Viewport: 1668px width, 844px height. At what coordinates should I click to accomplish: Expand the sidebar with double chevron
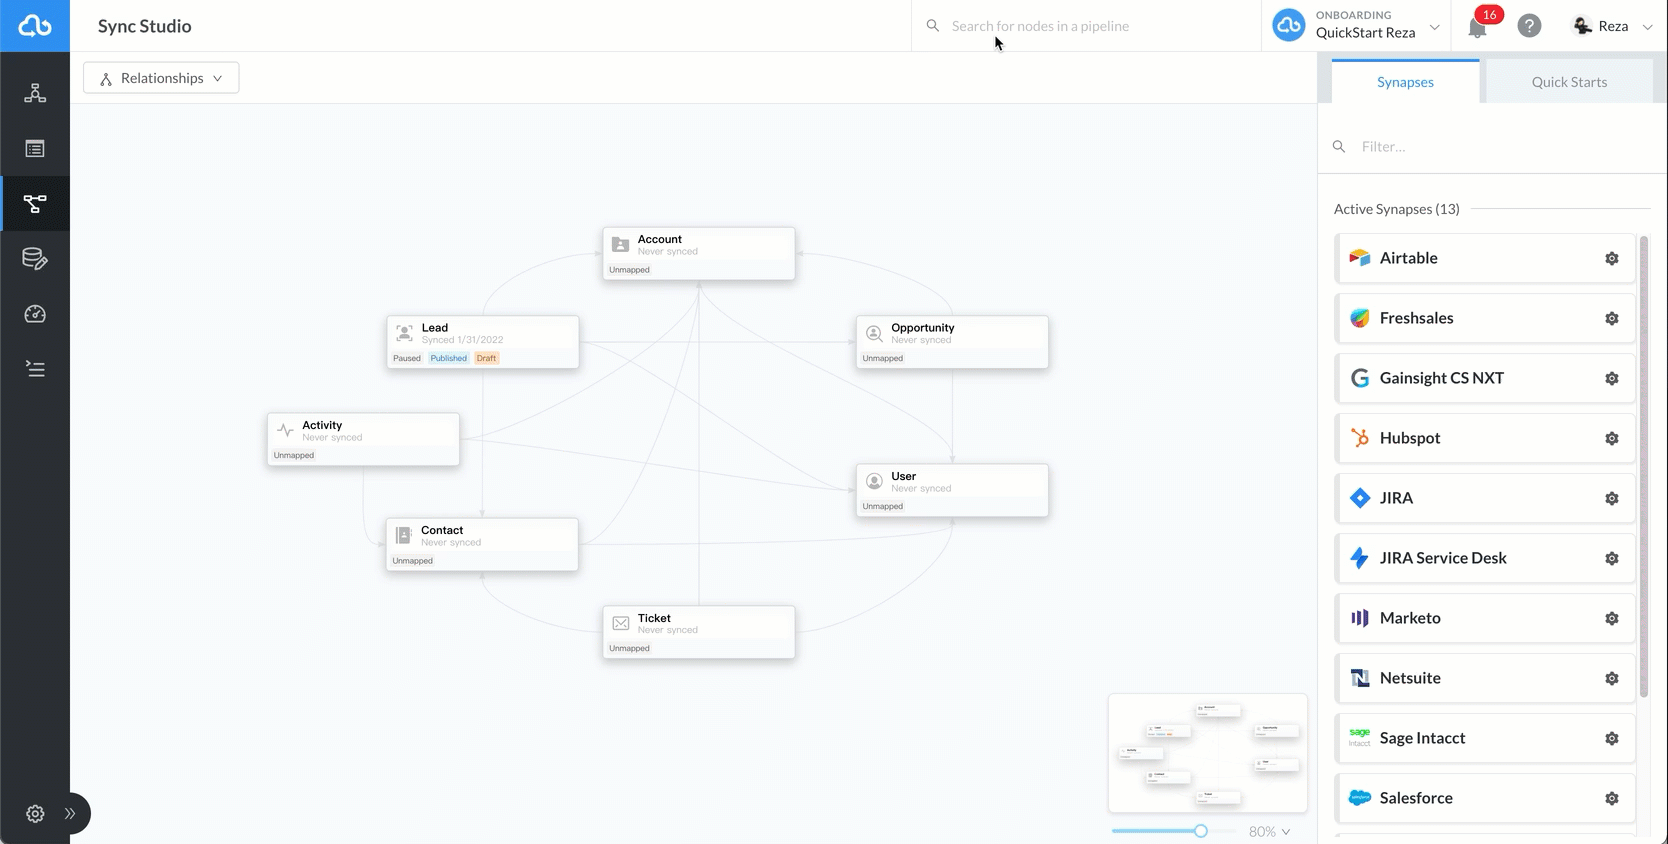70,813
